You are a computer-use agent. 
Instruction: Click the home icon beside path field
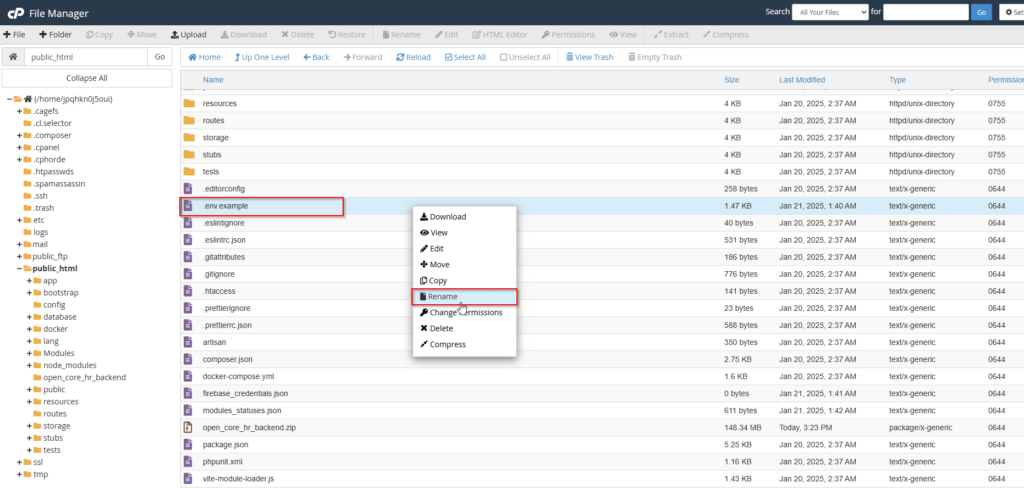[12, 57]
